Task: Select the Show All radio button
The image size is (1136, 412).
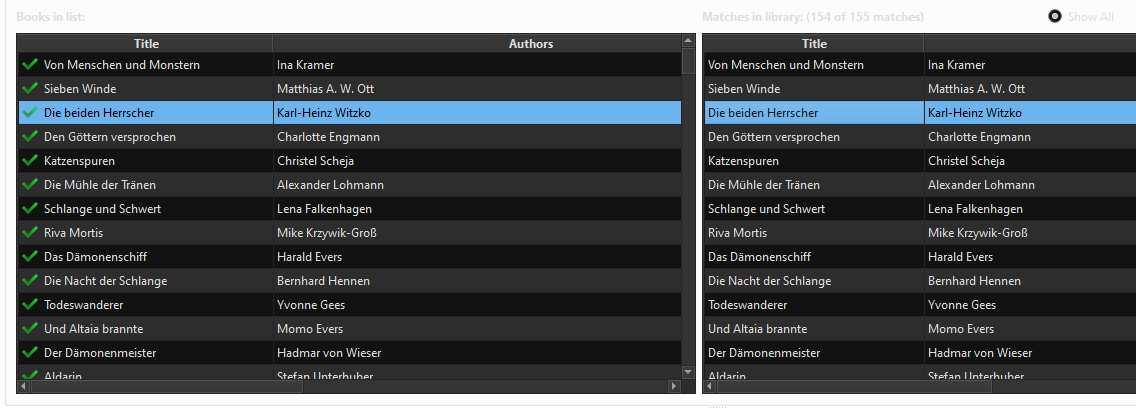Action: (x=1055, y=17)
